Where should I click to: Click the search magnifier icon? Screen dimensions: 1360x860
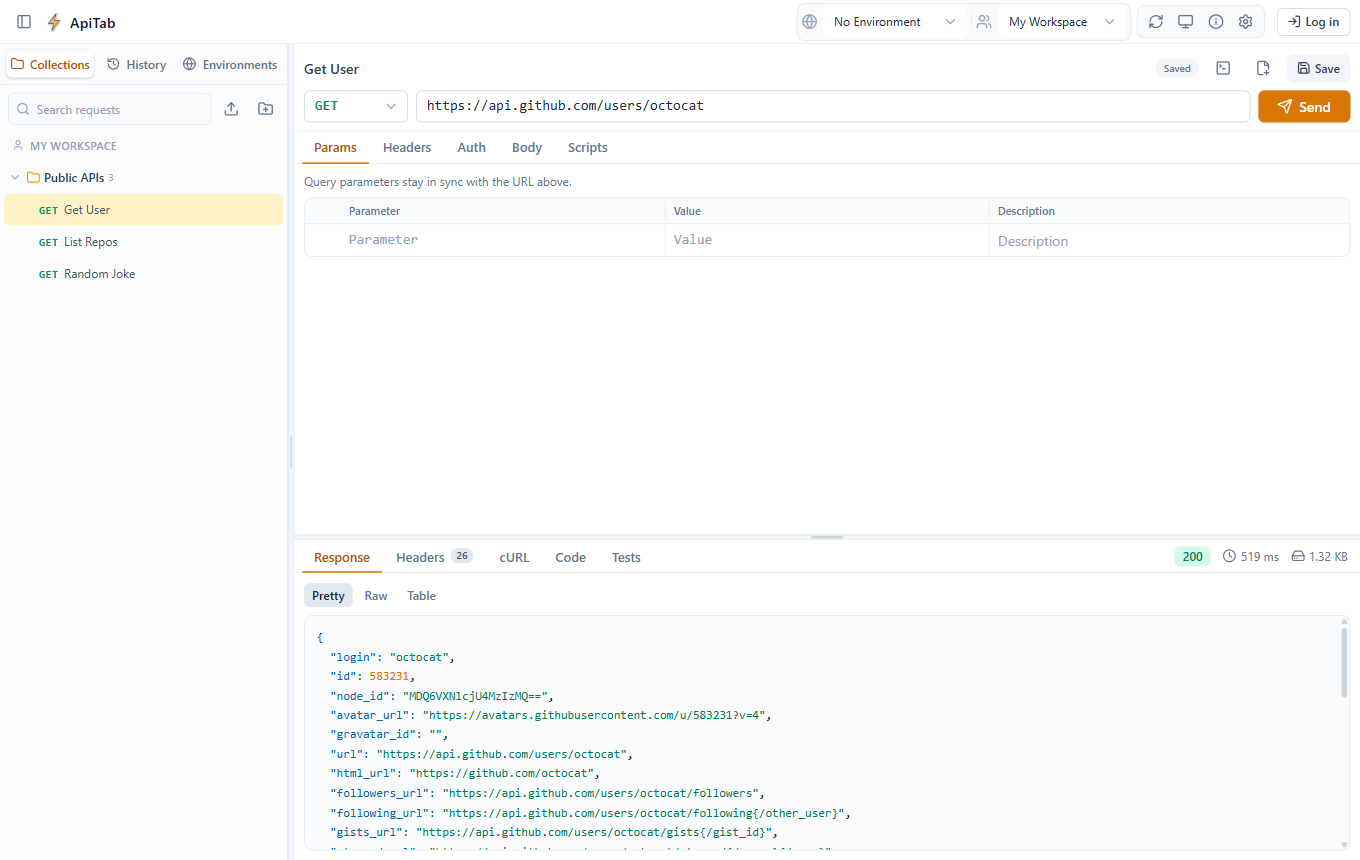pyautogui.click(x=24, y=110)
